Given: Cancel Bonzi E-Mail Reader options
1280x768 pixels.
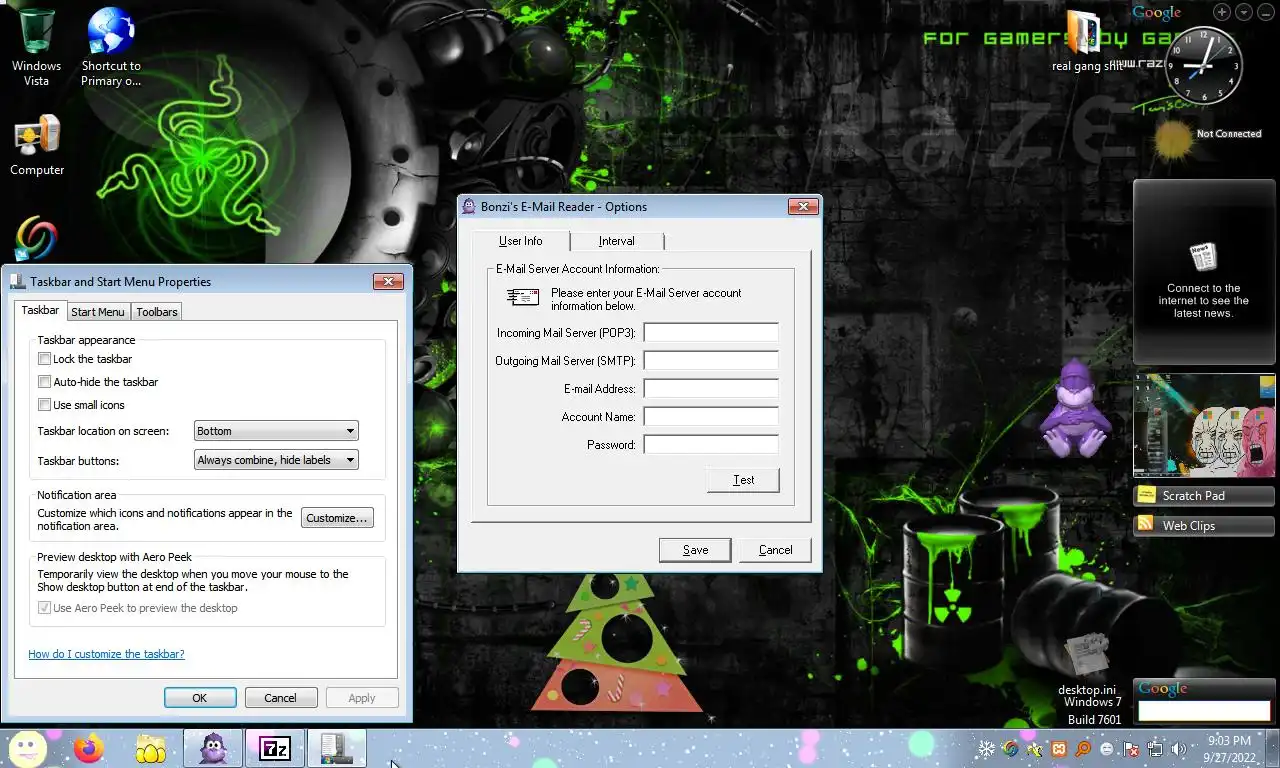Looking at the screenshot, I should click(775, 550).
